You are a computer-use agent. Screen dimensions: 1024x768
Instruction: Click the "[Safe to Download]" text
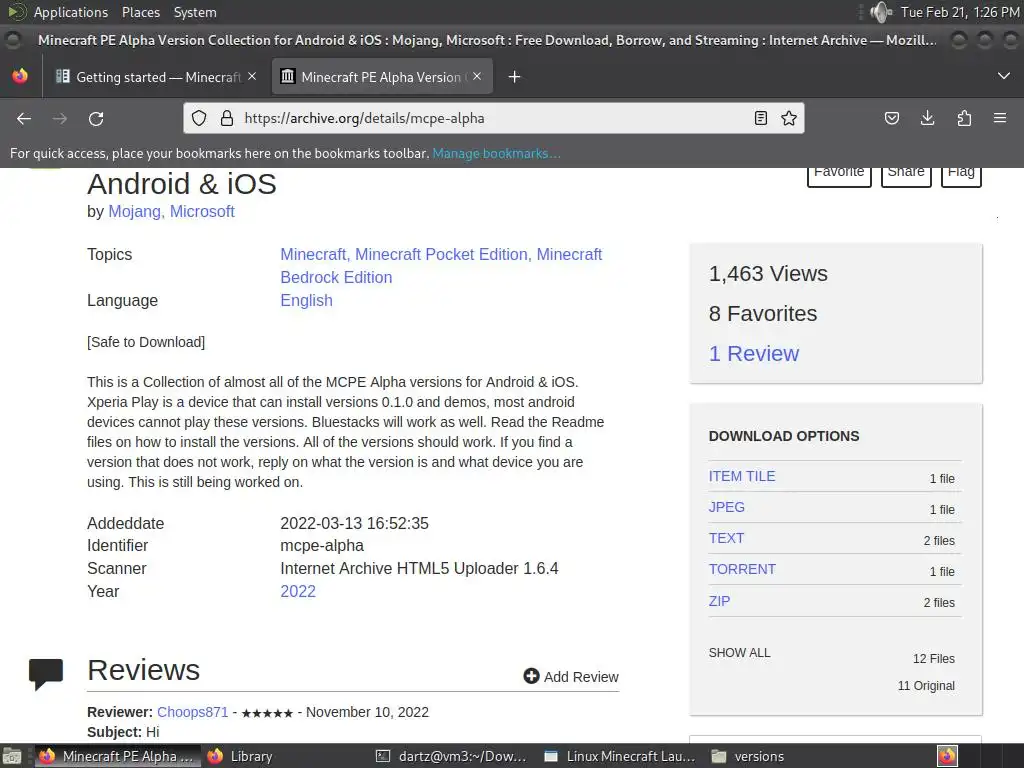[146, 342]
